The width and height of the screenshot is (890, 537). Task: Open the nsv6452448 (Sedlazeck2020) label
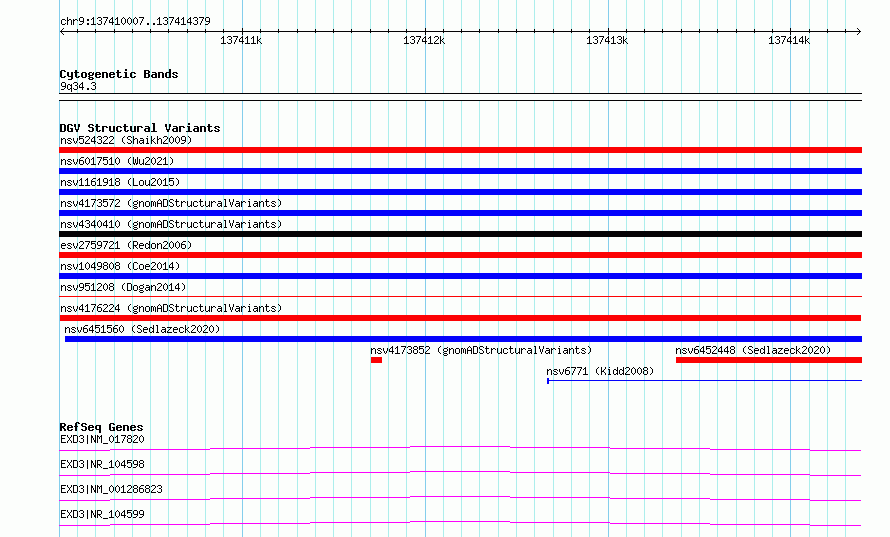pyautogui.click(x=753, y=350)
